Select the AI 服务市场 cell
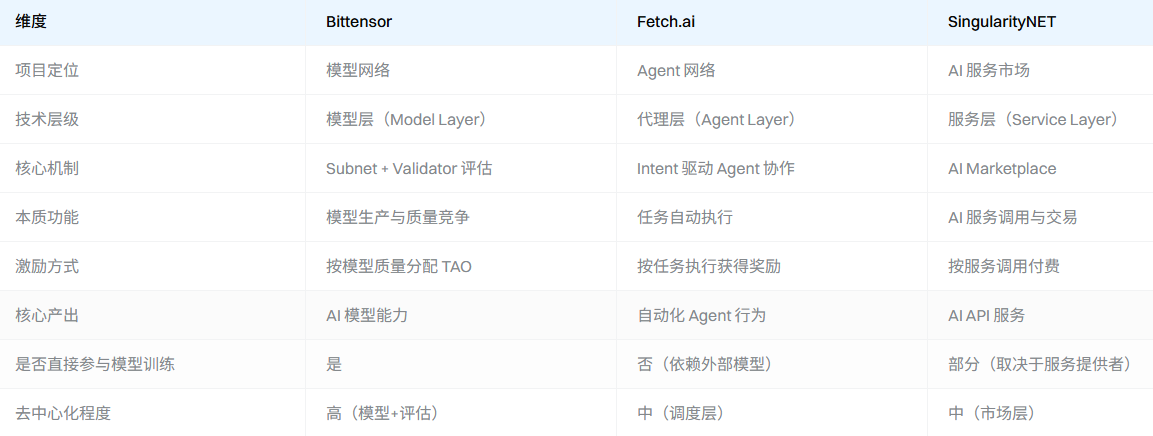1153x436 pixels. [x=989, y=70]
